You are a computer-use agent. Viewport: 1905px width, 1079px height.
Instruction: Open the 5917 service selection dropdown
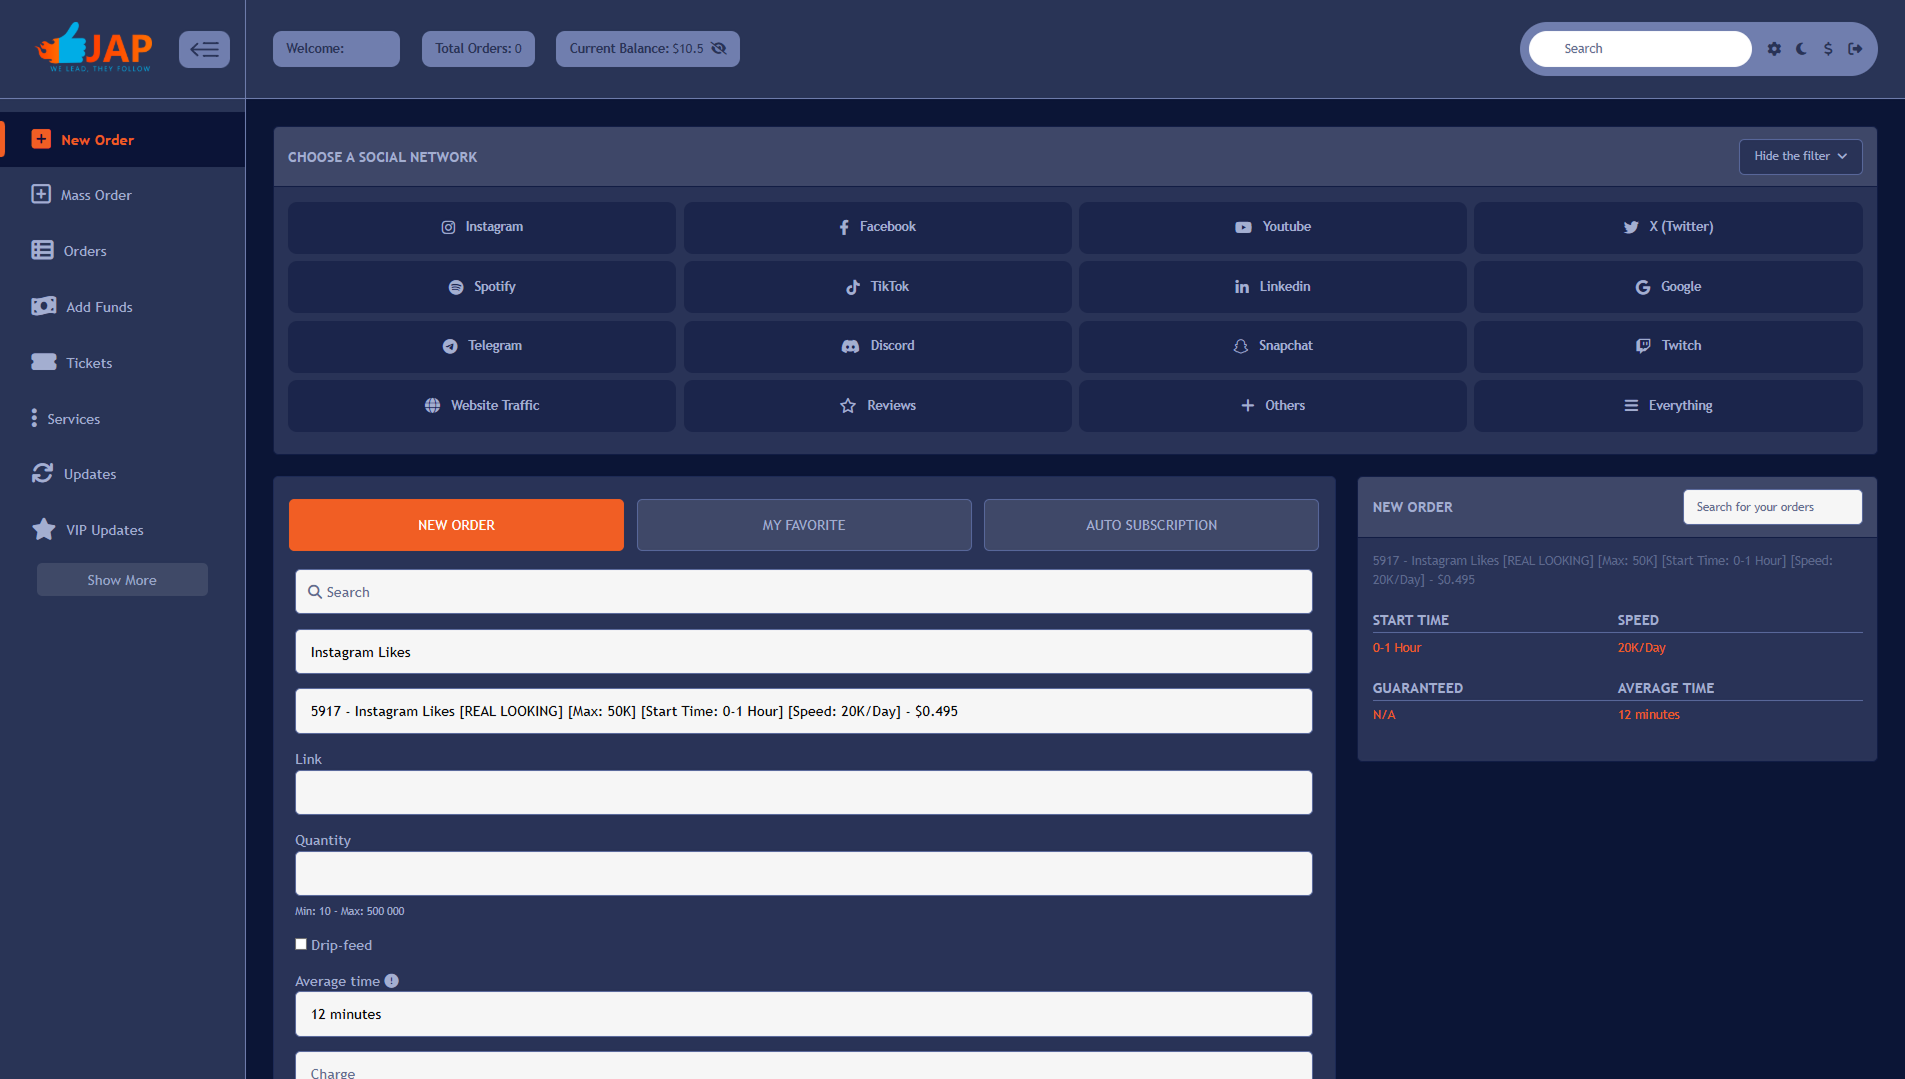(803, 711)
